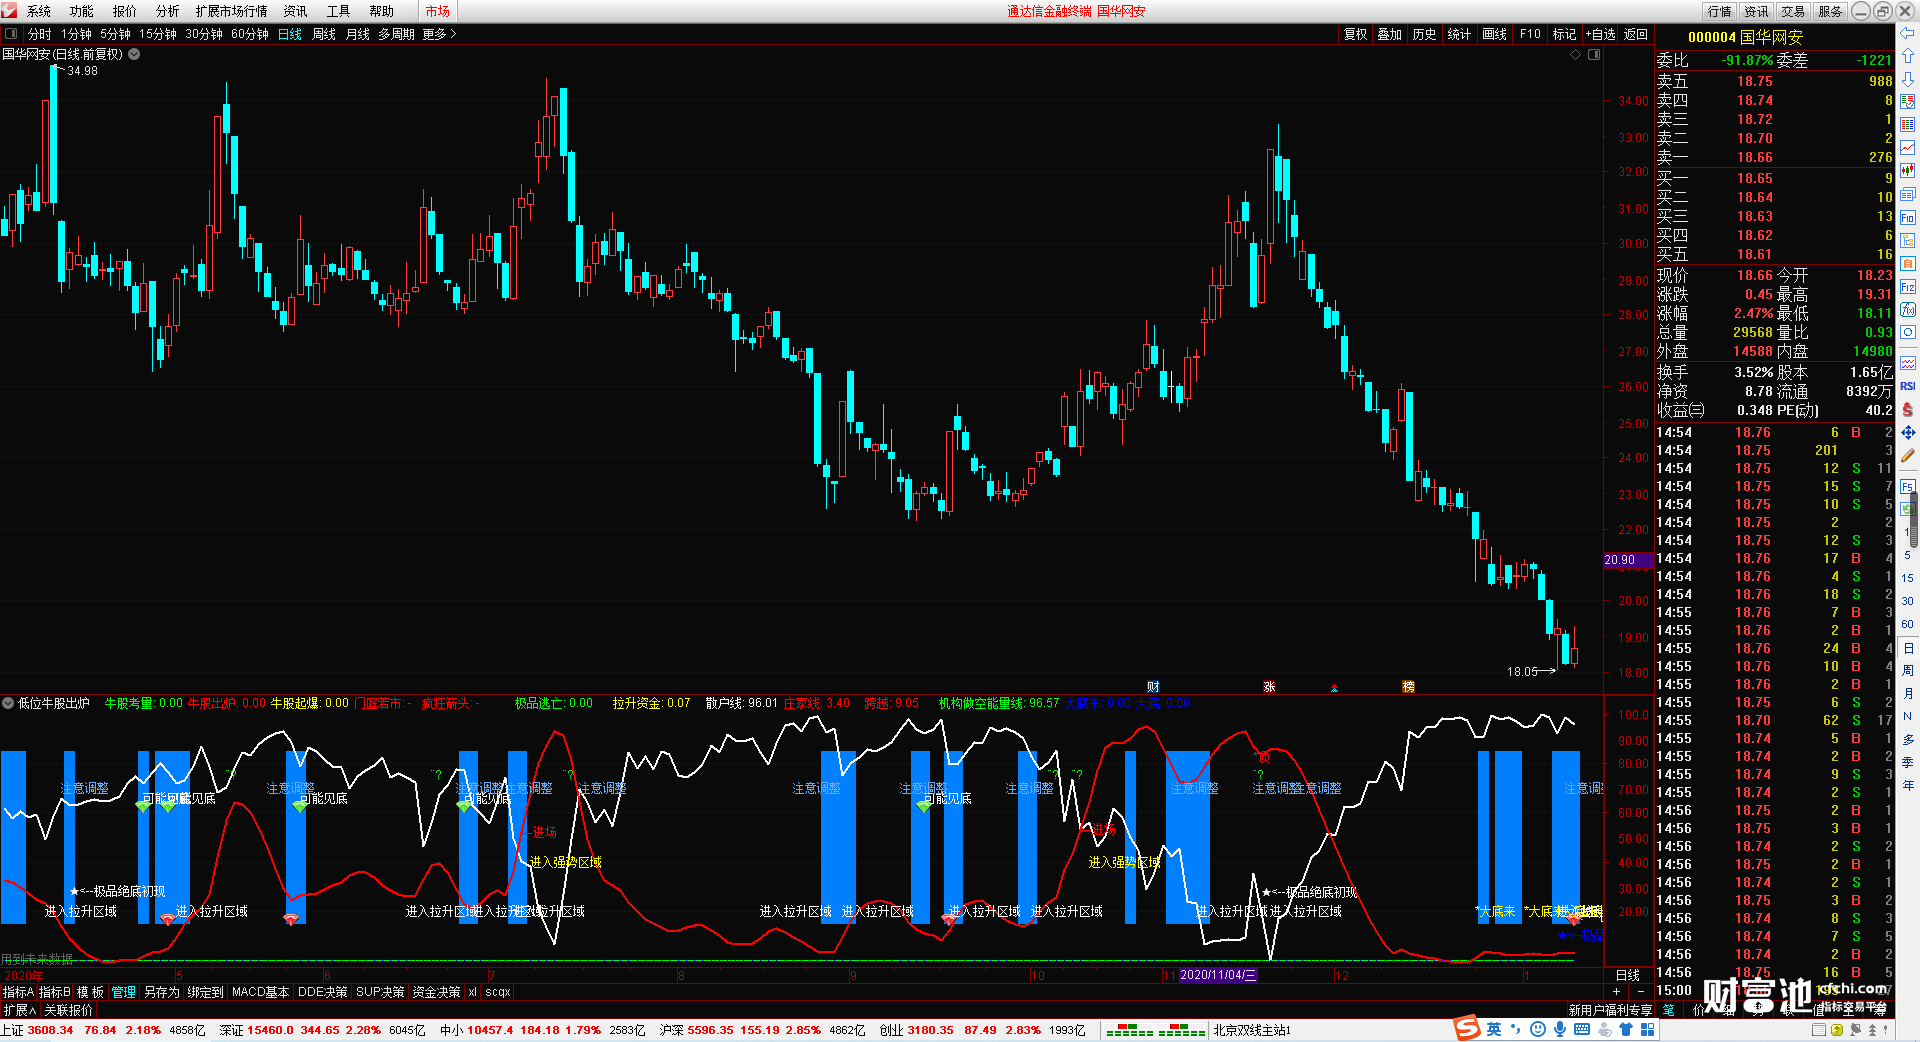Click the up arrow for previous stock
Image resolution: width=1920 pixels, height=1042 pixels.
coord(1908,56)
